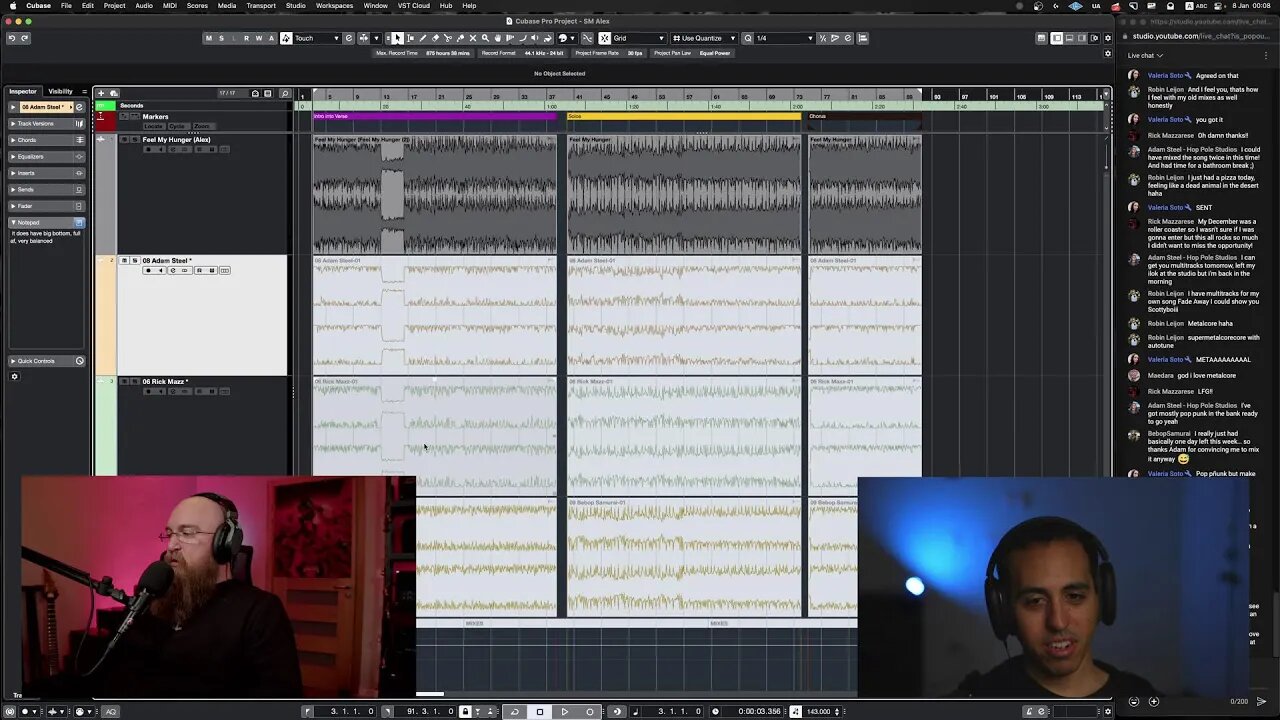Expand the Equalizers inspector section
Viewport: 1280px width, 720px height.
pyautogui.click(x=46, y=156)
